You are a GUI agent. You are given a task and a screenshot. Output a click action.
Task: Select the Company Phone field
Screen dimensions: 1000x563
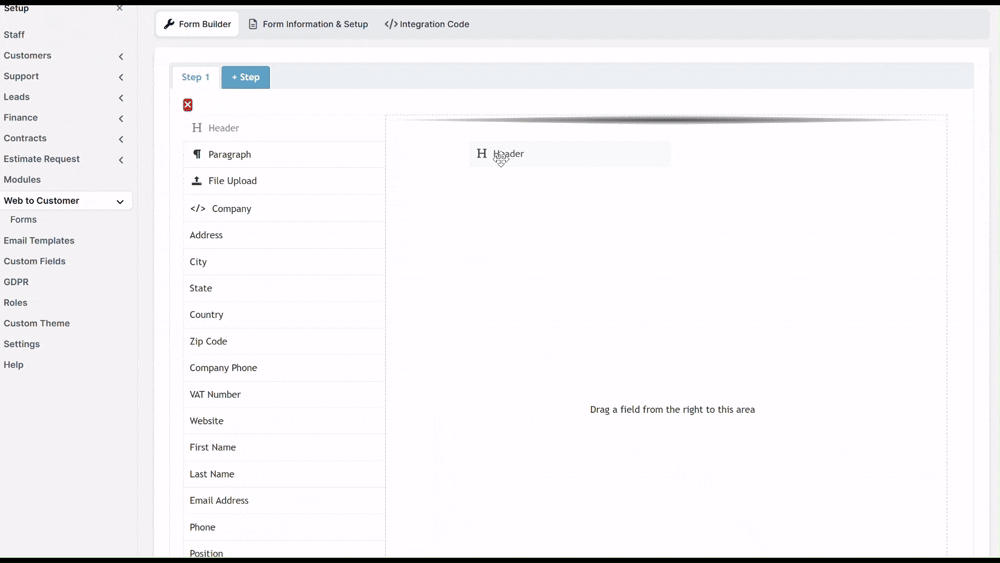pos(284,368)
